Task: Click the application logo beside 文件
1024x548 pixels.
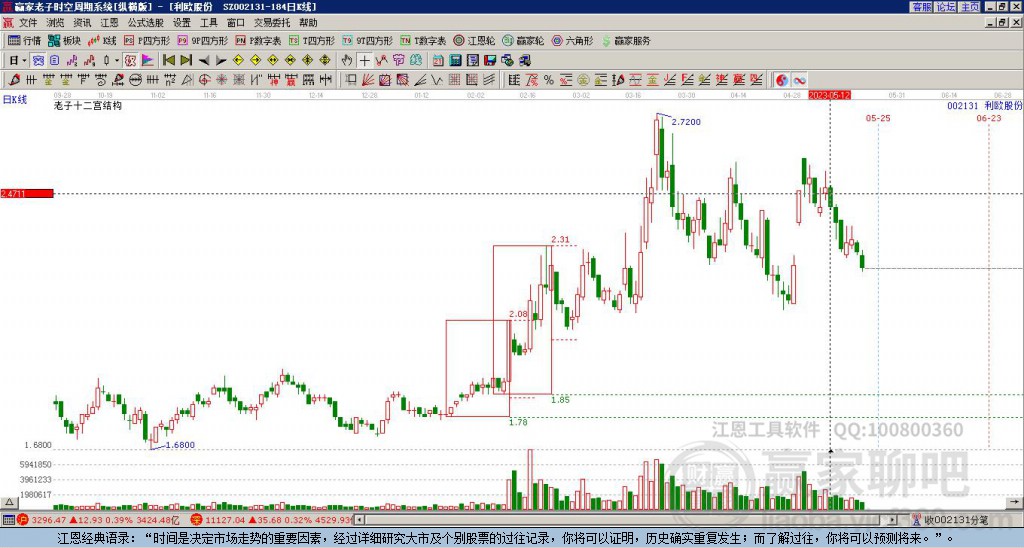Action: [8, 23]
